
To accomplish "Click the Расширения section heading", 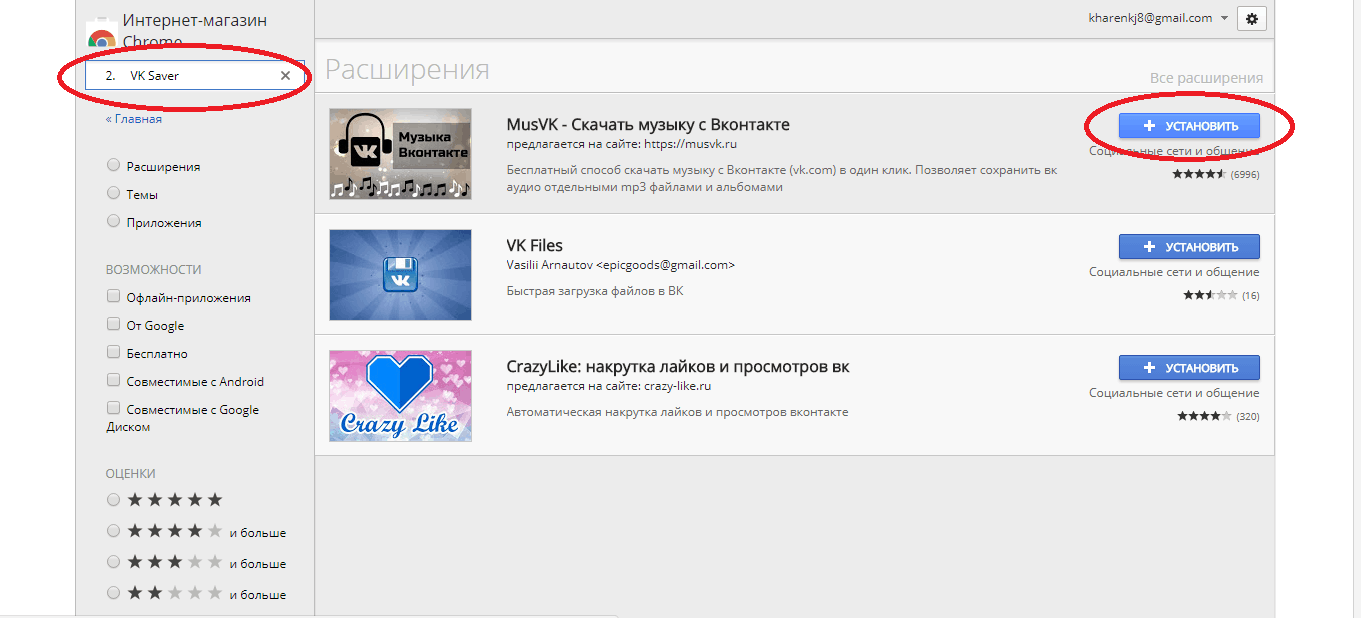I will (x=407, y=69).
